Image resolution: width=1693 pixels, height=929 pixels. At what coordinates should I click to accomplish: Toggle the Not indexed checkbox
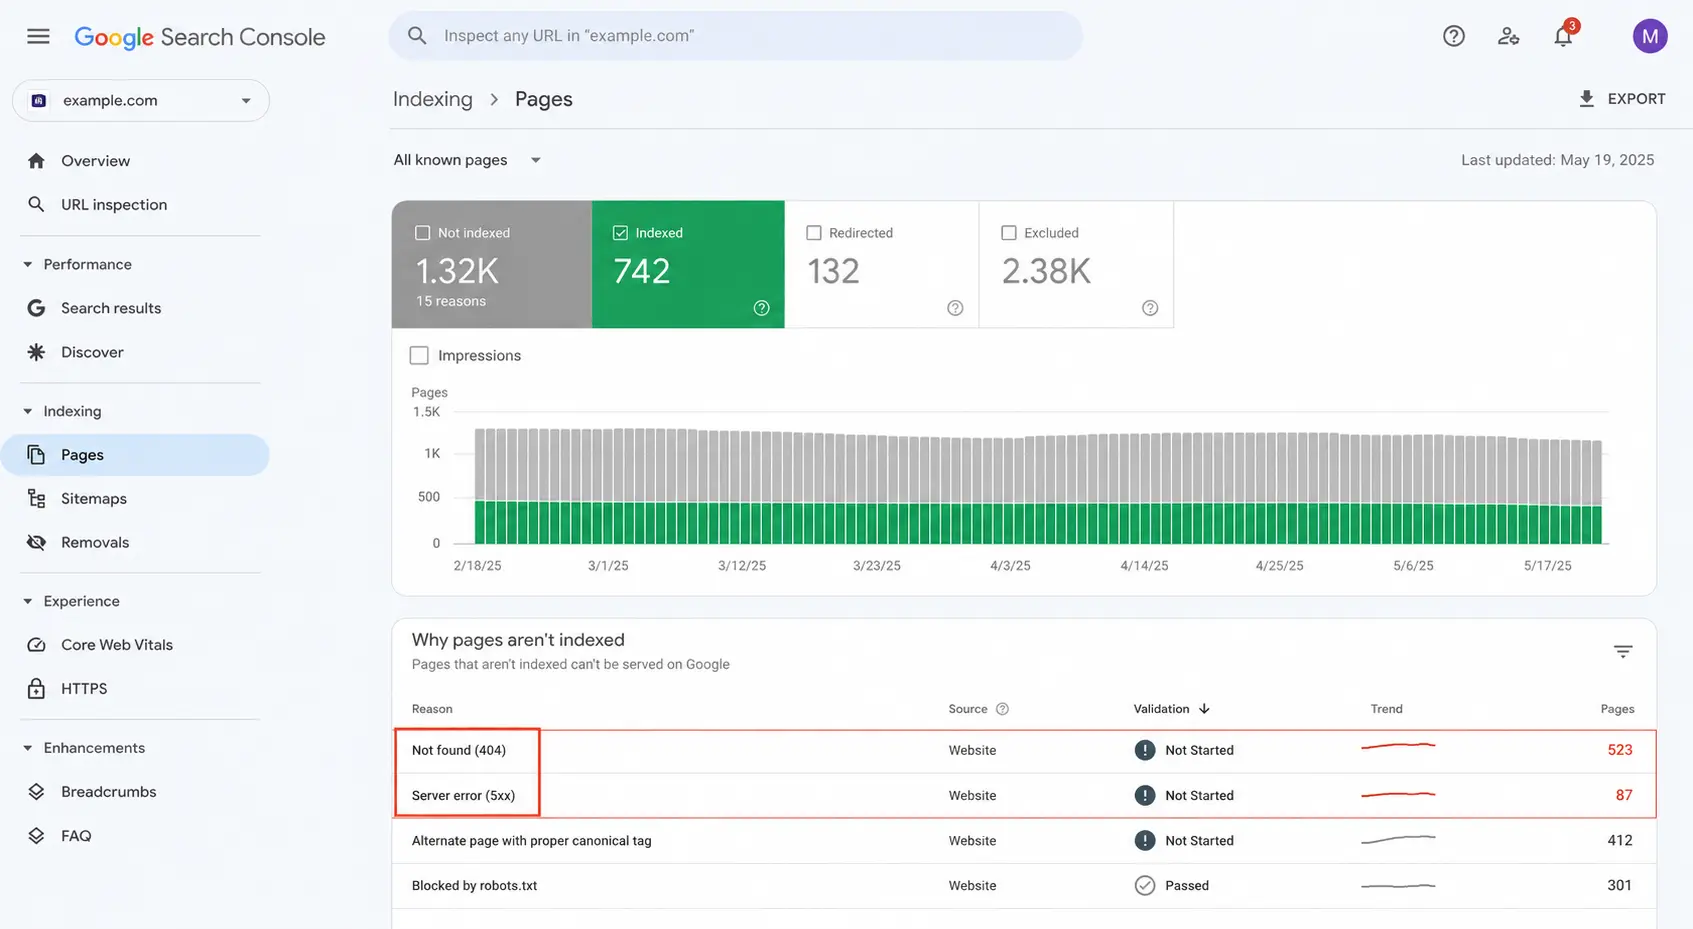(x=422, y=233)
